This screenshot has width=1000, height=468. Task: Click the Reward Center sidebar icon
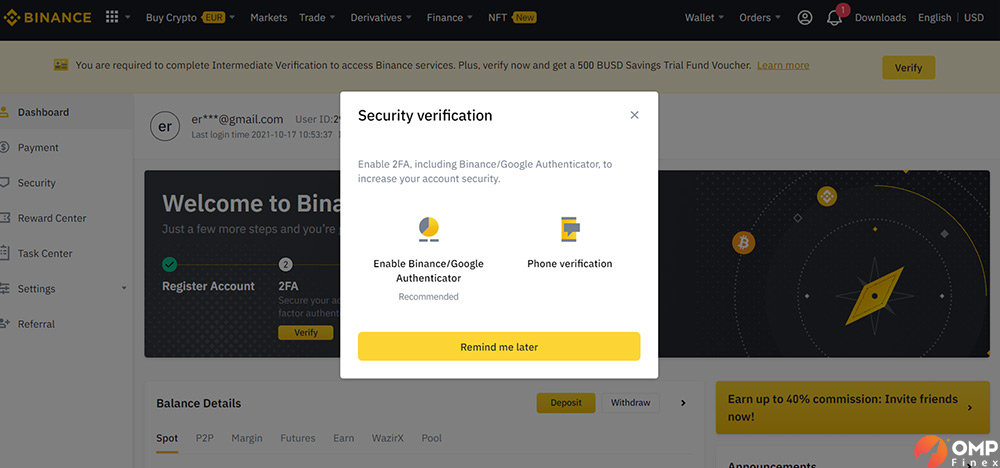(4, 218)
